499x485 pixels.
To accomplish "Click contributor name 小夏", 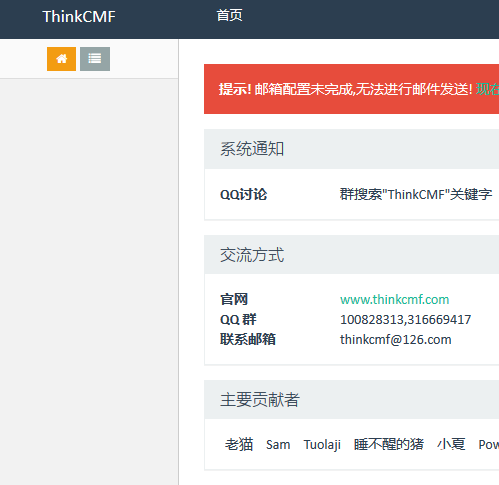I will click(x=451, y=444).
